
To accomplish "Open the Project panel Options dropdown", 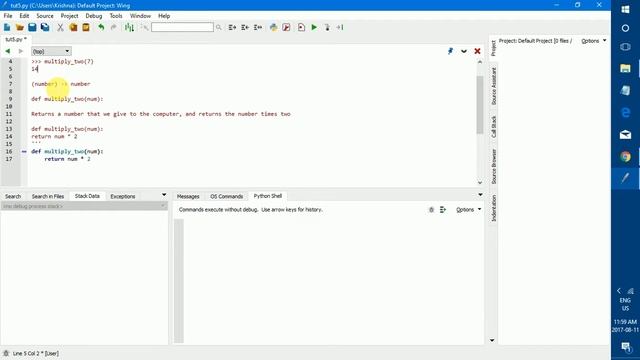I will point(593,41).
